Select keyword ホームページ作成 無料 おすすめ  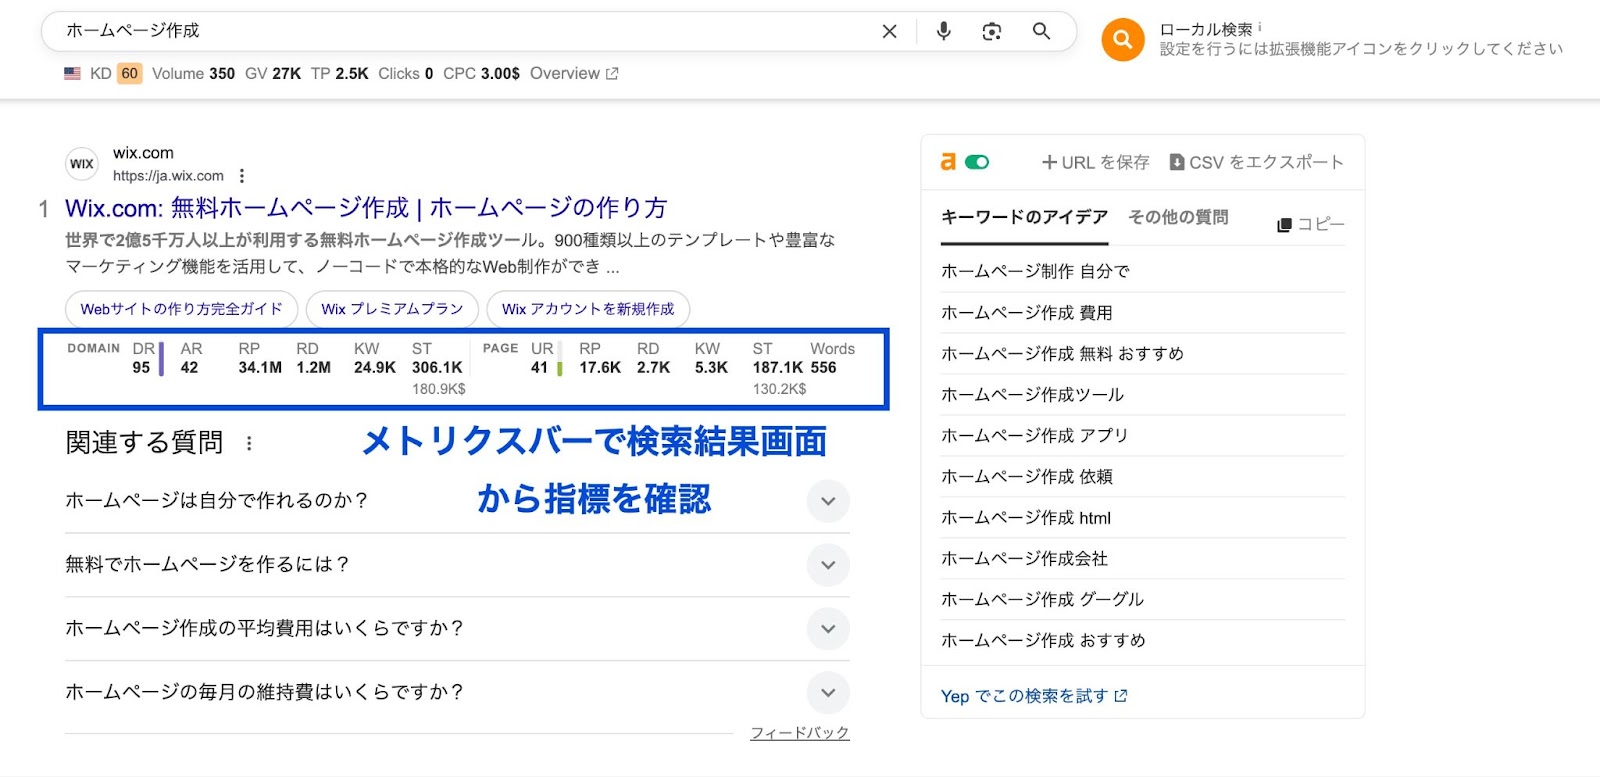click(1062, 354)
